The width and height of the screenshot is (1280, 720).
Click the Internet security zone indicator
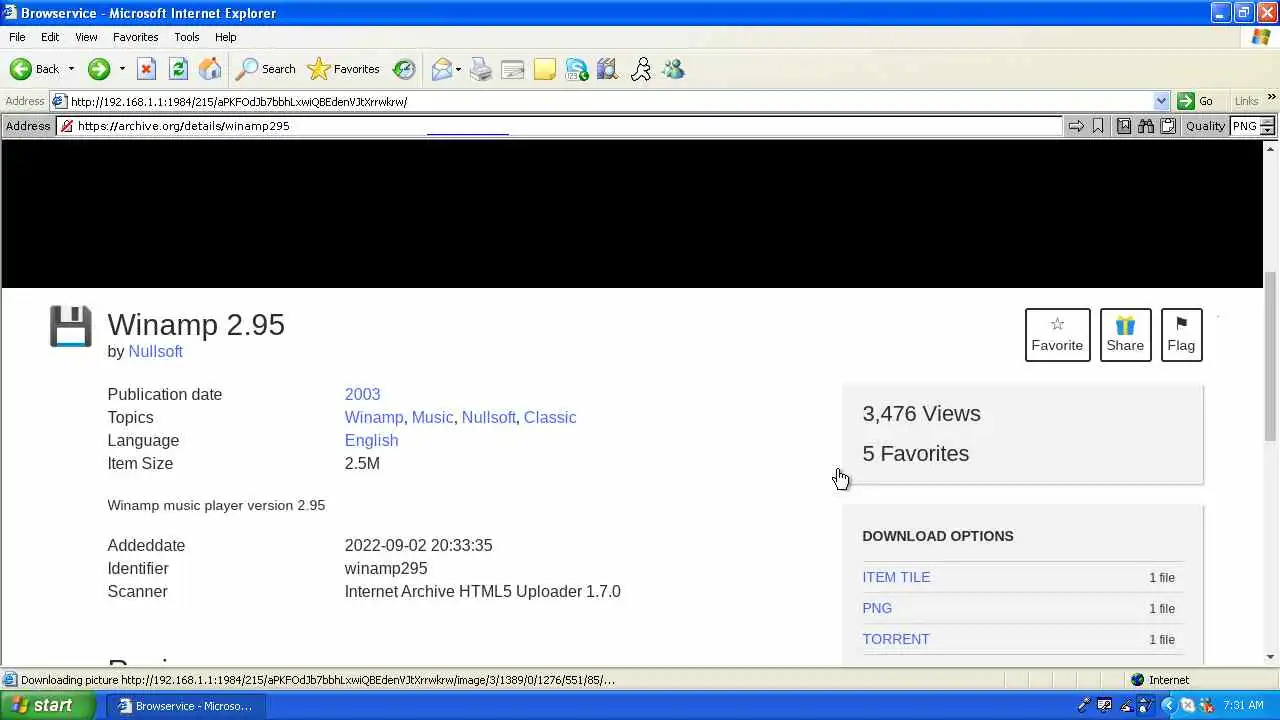coord(1160,680)
